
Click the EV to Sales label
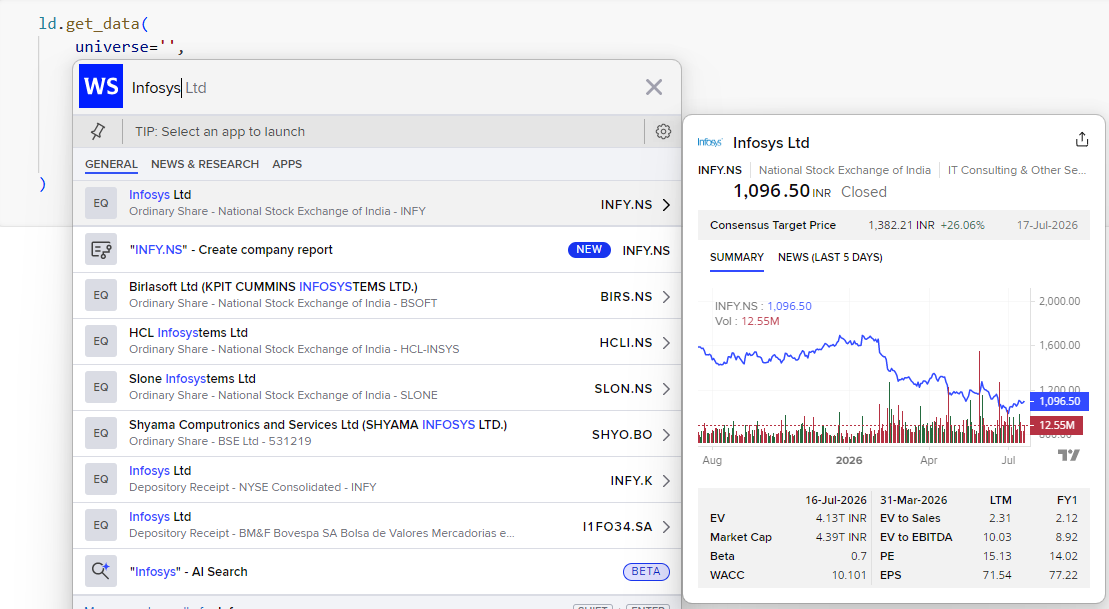pos(910,518)
